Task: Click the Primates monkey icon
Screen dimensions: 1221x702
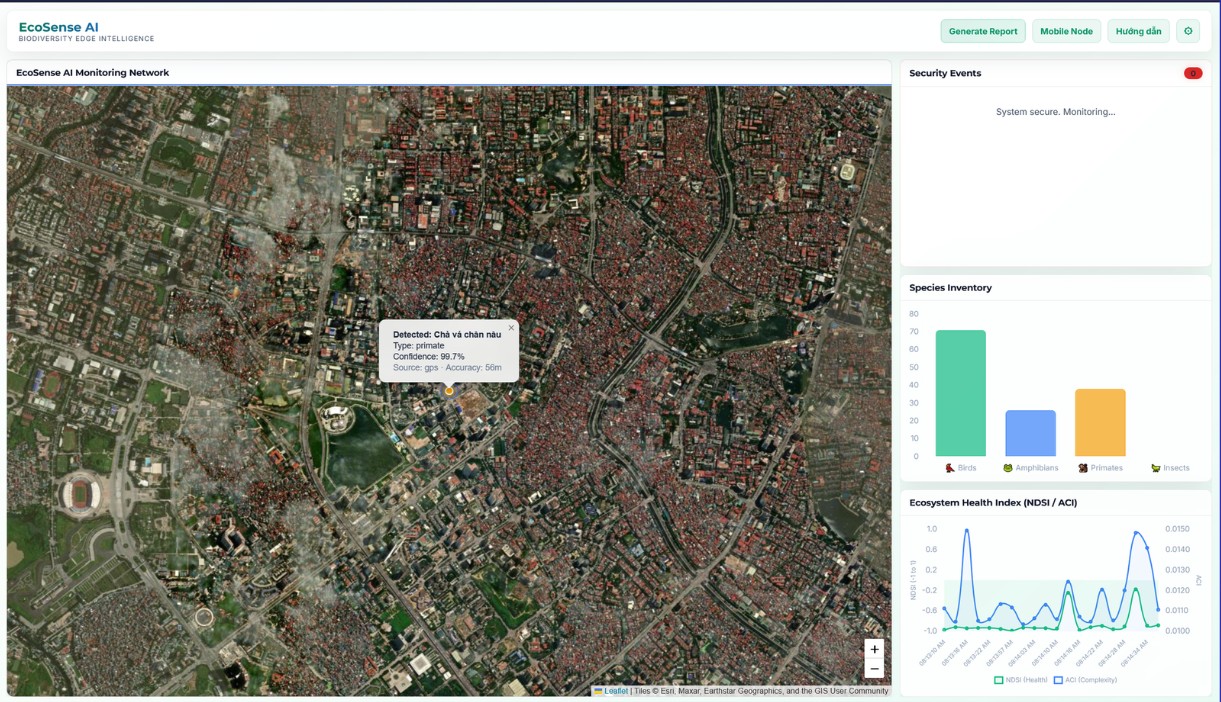Action: click(x=1083, y=468)
